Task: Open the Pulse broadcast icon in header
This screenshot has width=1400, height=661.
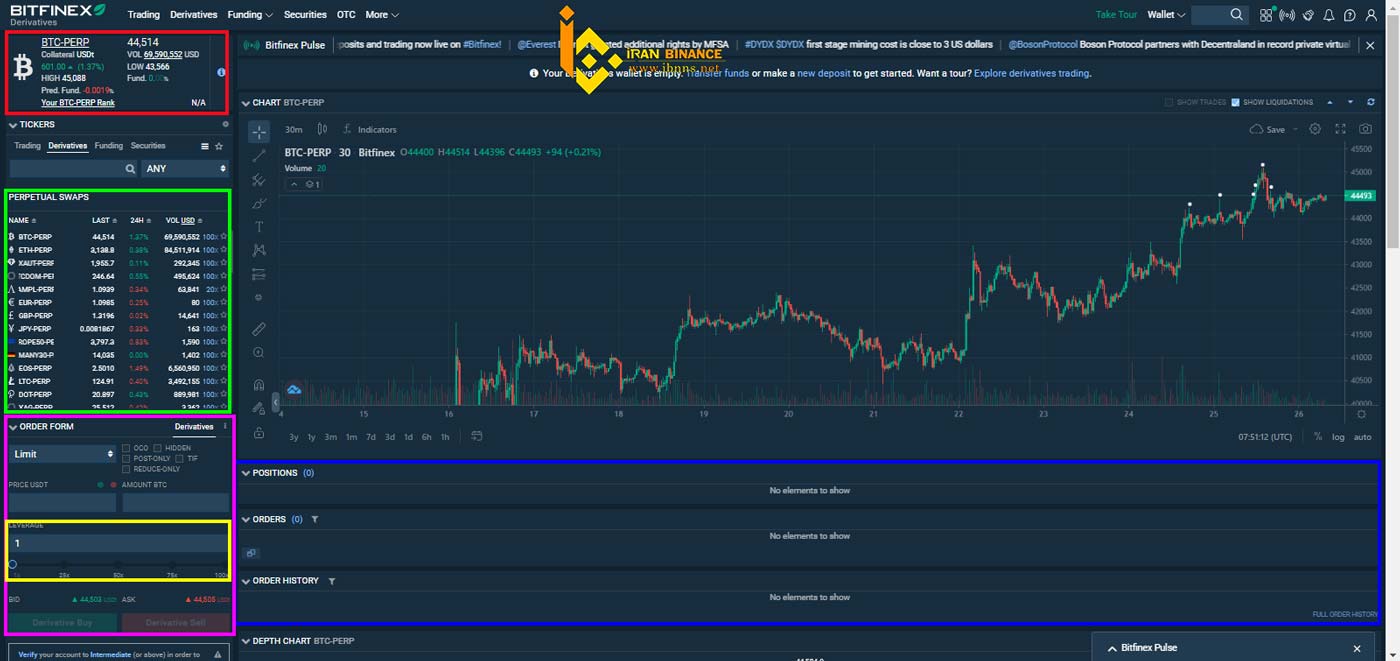Action: point(1287,15)
